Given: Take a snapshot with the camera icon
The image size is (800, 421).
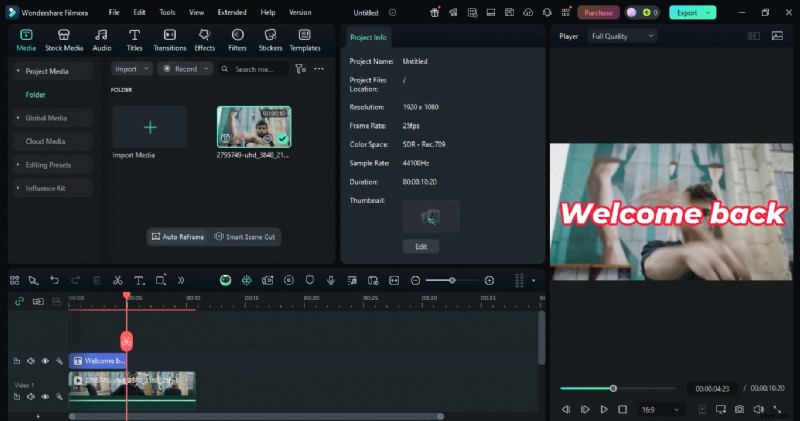Looking at the screenshot, I should click(739, 409).
